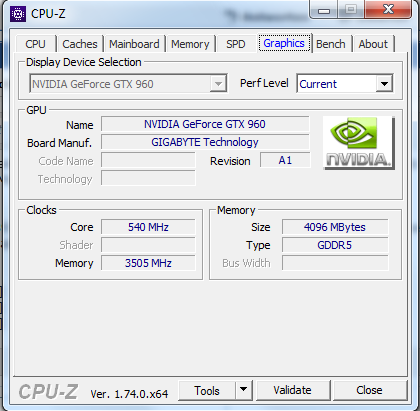This screenshot has height=411, width=420.
Task: Click the Close button at bottom
Action: point(370,390)
